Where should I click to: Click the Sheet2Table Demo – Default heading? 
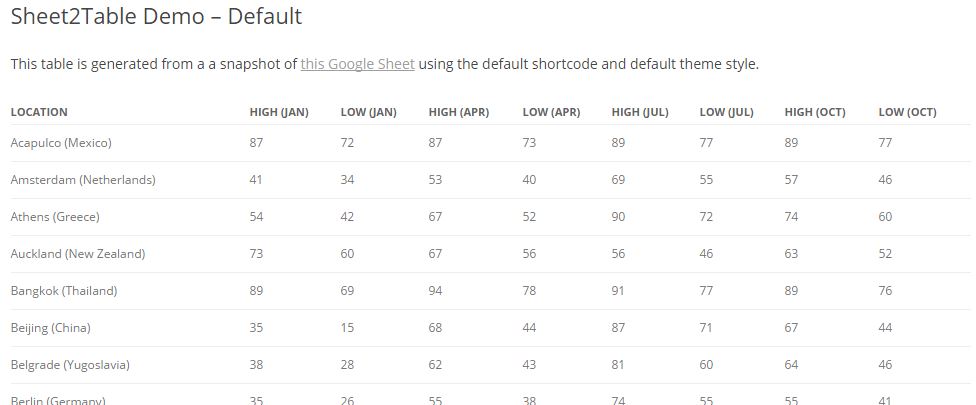[156, 16]
